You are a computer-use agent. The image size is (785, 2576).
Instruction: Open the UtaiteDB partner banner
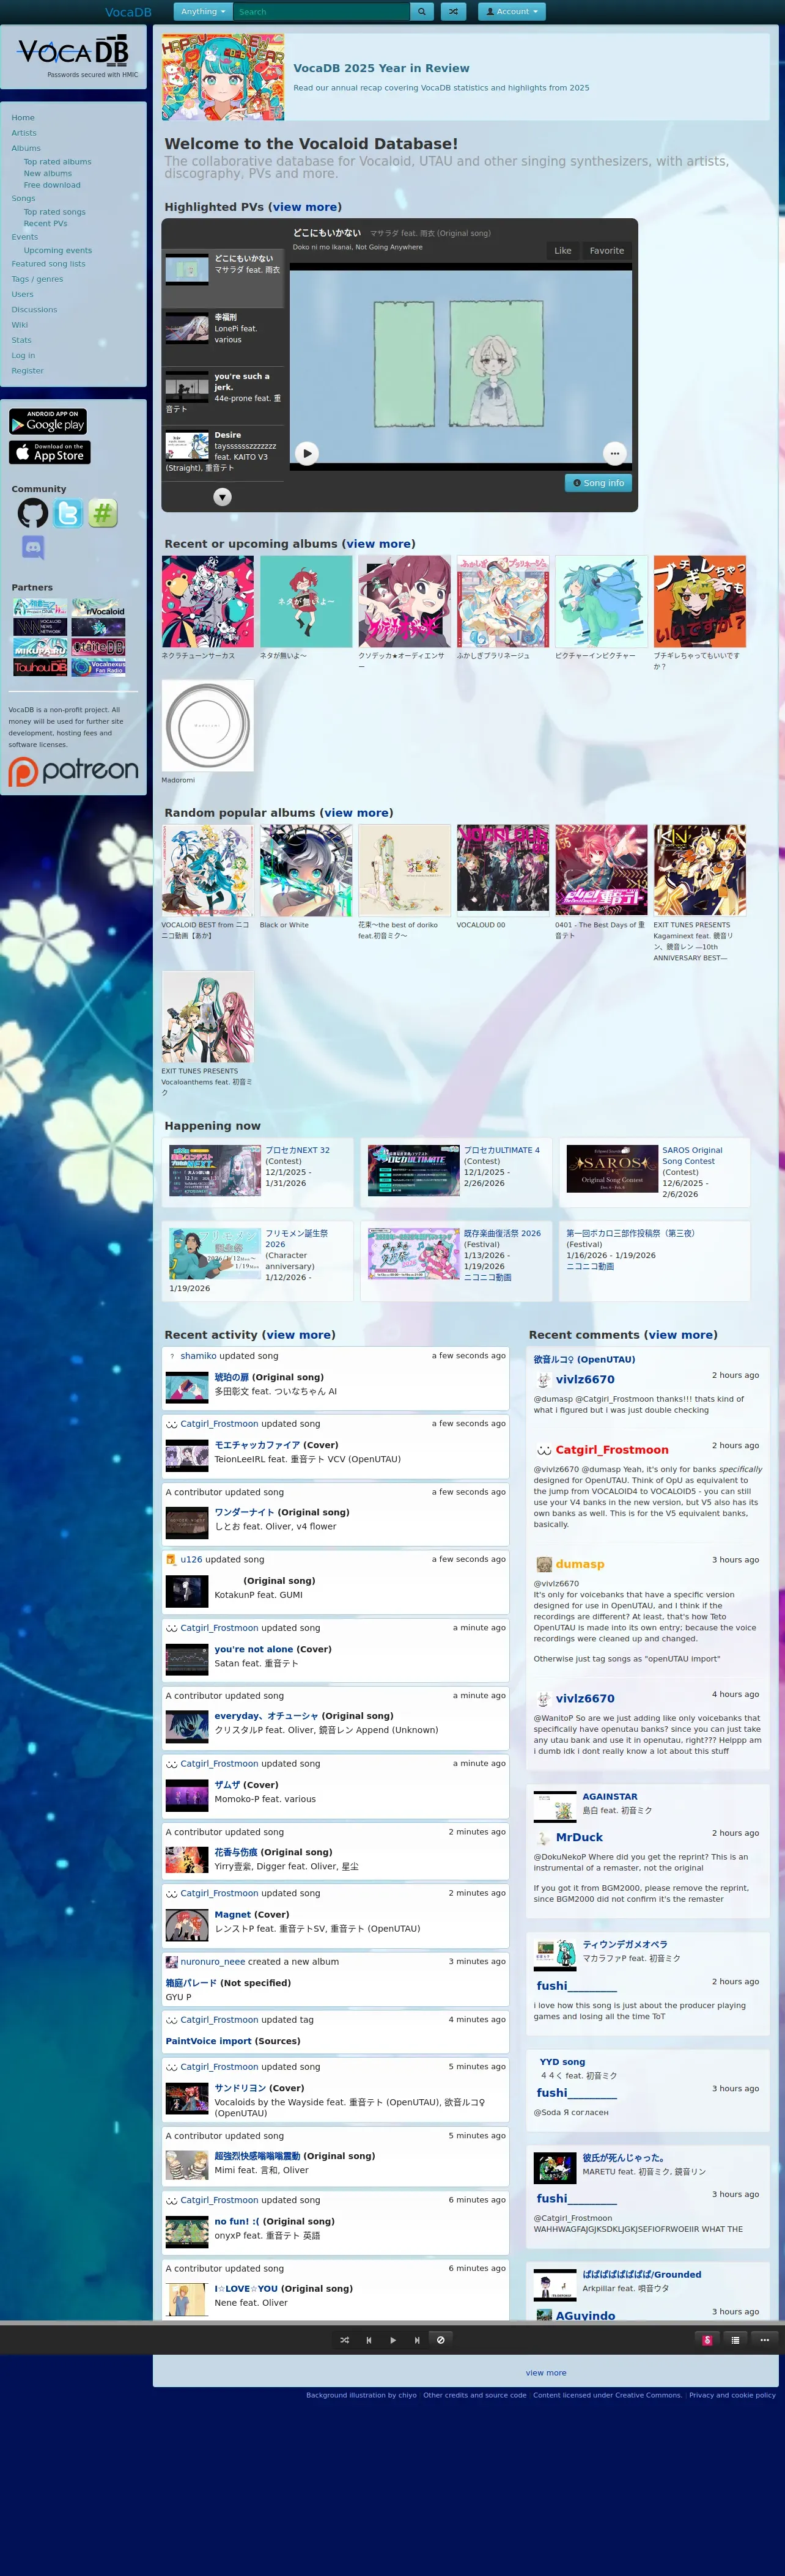click(x=99, y=646)
